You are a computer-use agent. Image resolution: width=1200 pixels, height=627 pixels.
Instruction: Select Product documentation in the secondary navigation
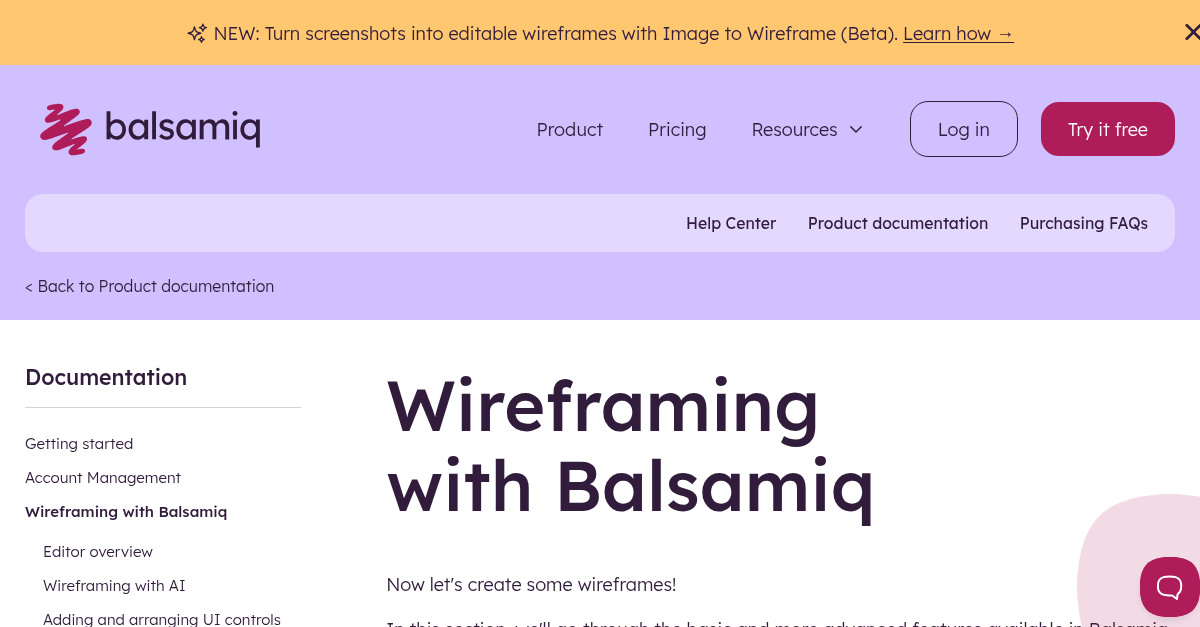tap(898, 223)
